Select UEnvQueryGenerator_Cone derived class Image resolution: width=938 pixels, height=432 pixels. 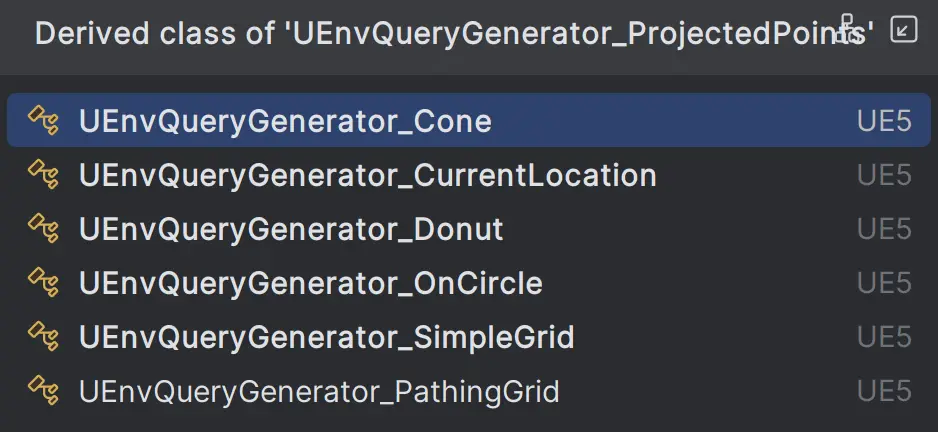285,122
